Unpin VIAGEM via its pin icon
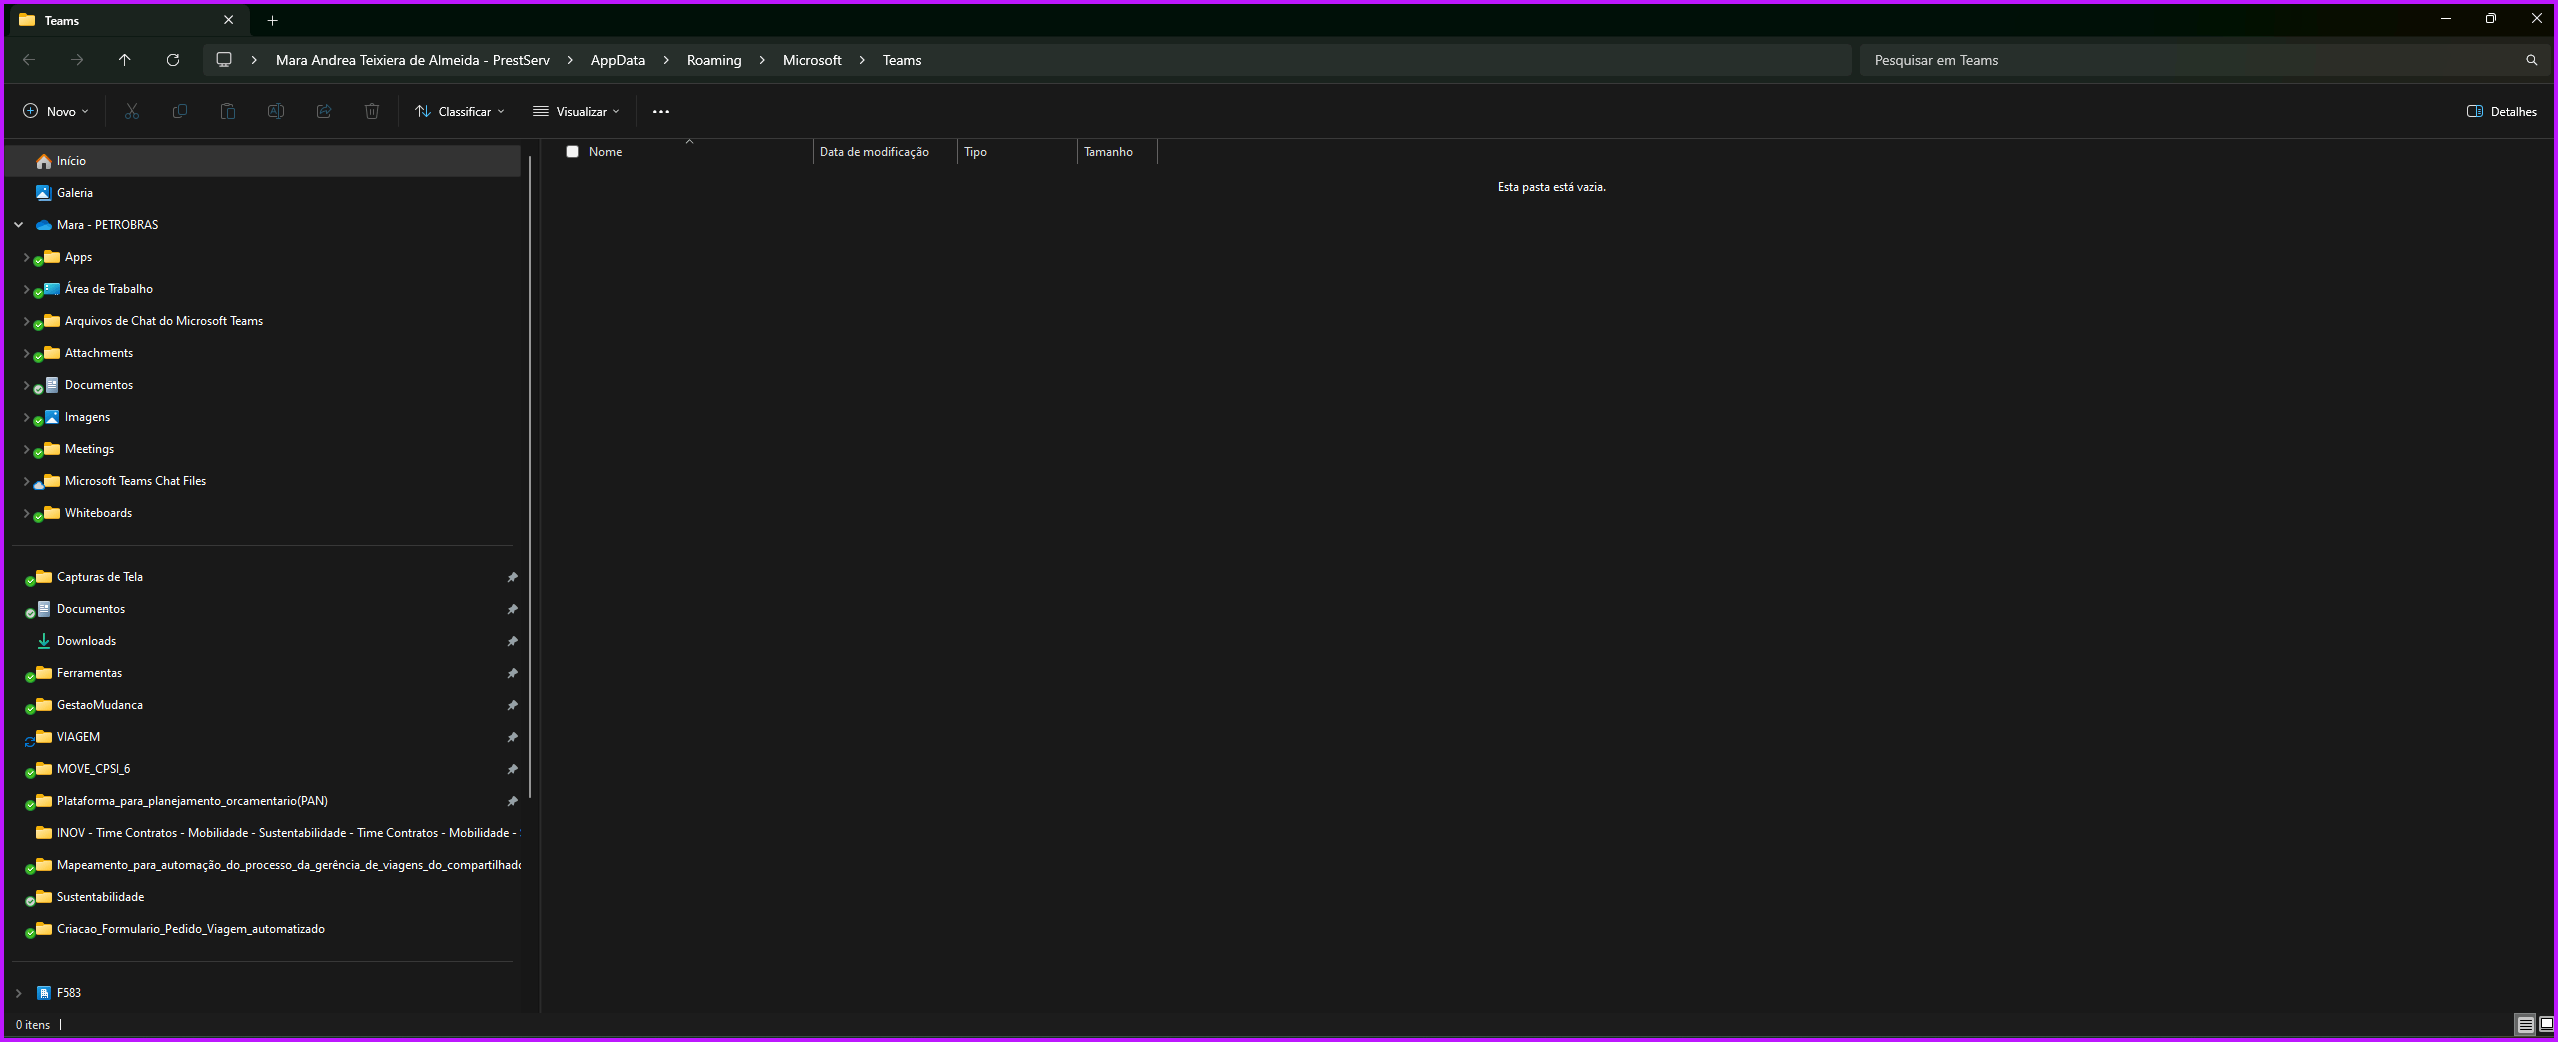The height and width of the screenshot is (1042, 2558). 512,737
